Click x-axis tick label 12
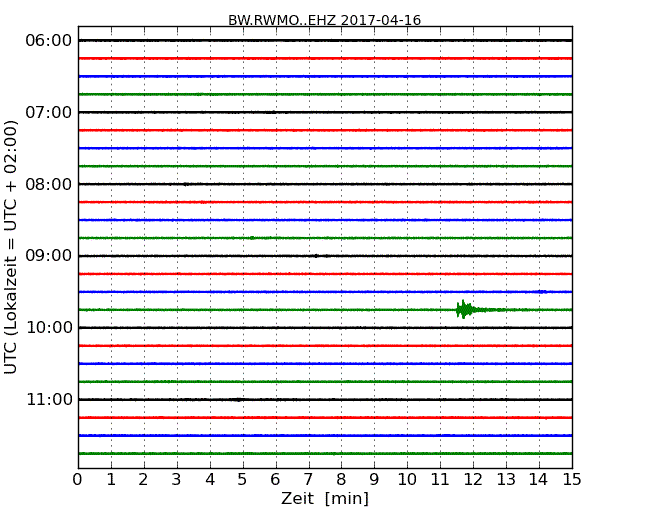Viewport: 650px width, 520px height. (x=473, y=480)
